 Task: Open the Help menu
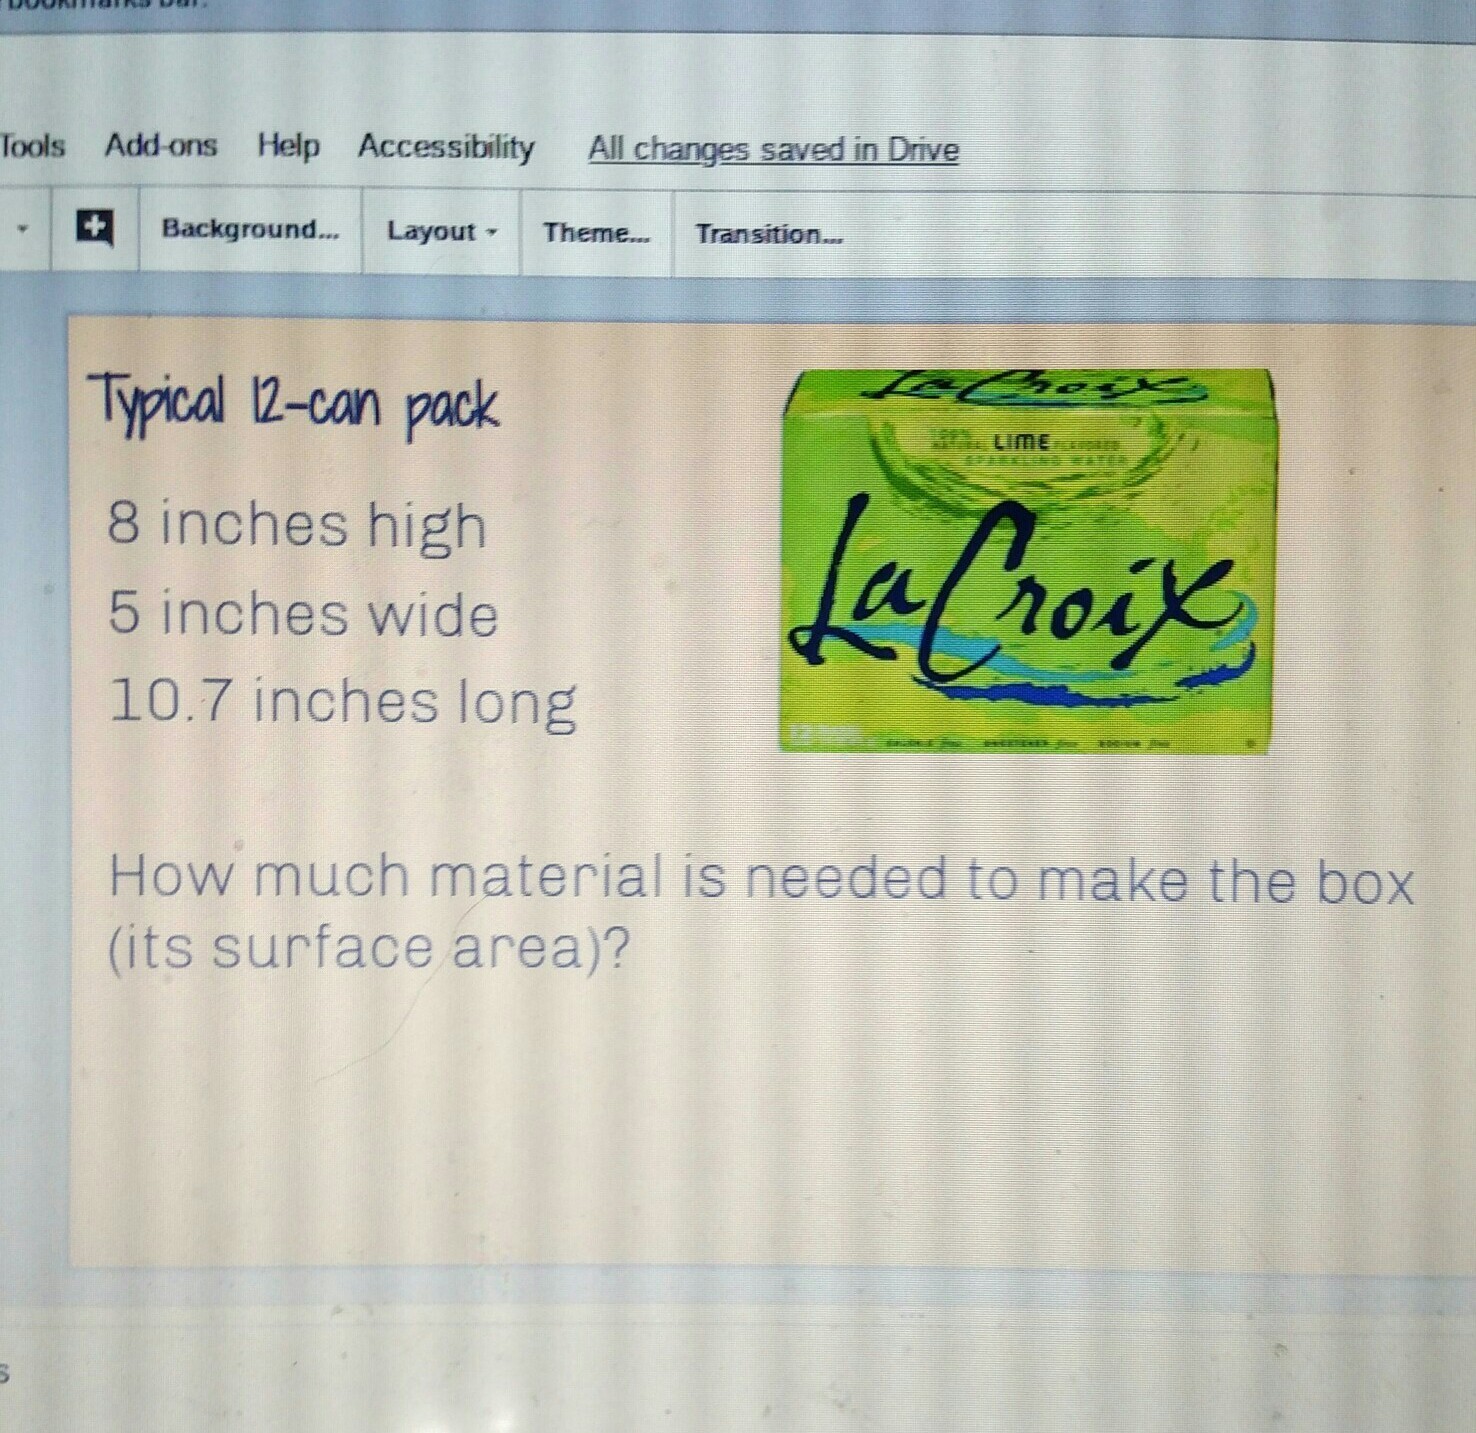click(x=288, y=146)
